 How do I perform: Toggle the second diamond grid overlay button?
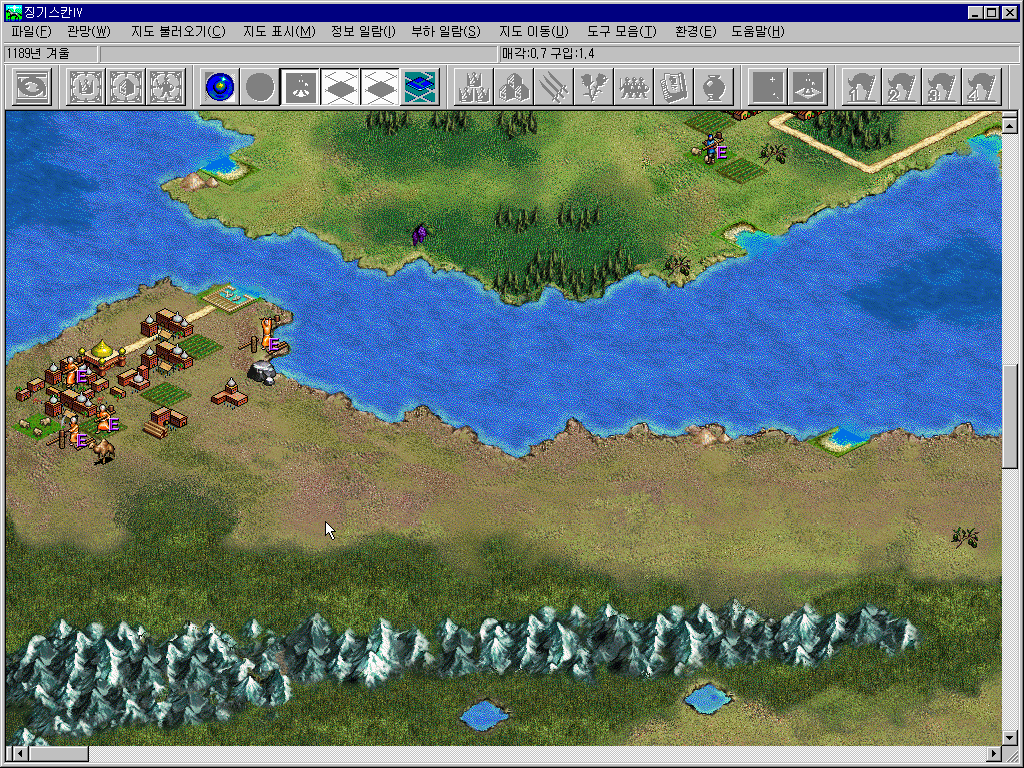379,86
